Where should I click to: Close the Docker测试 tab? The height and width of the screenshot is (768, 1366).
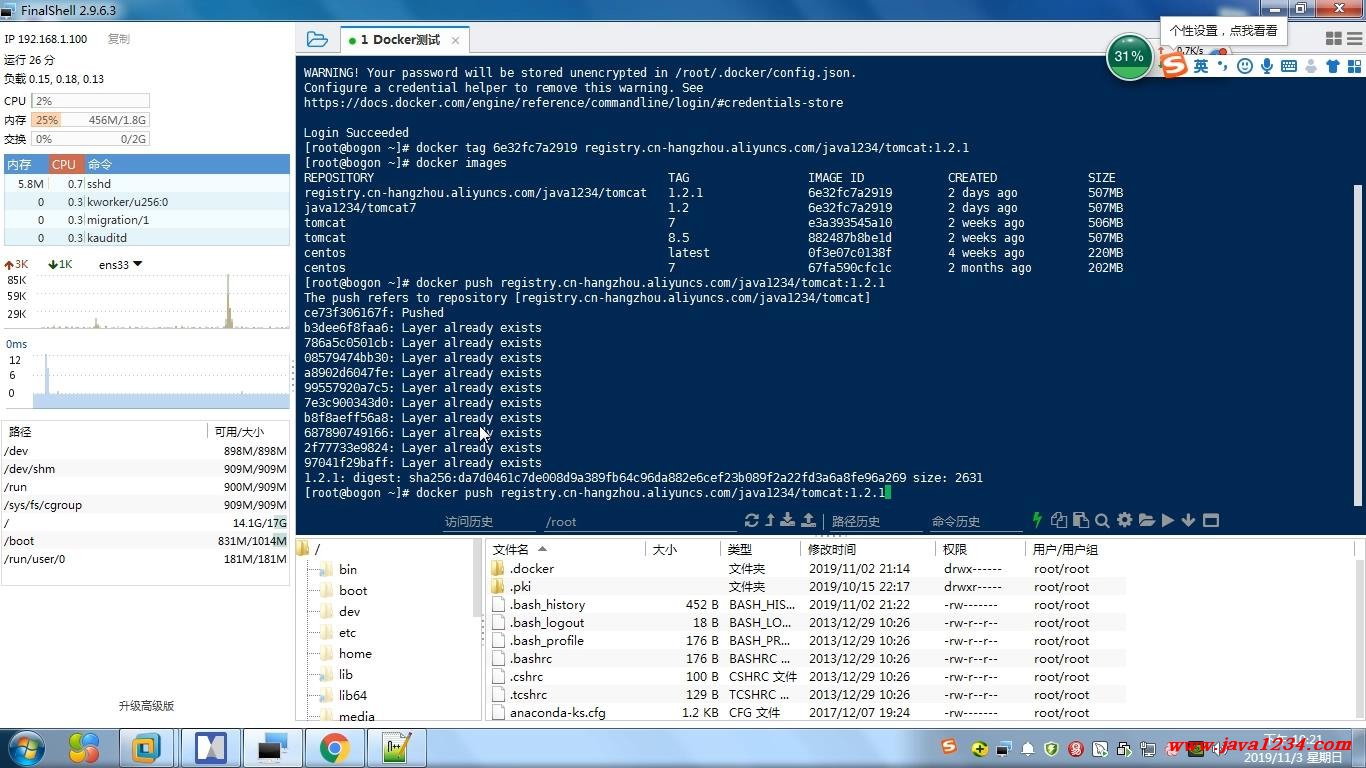point(455,40)
